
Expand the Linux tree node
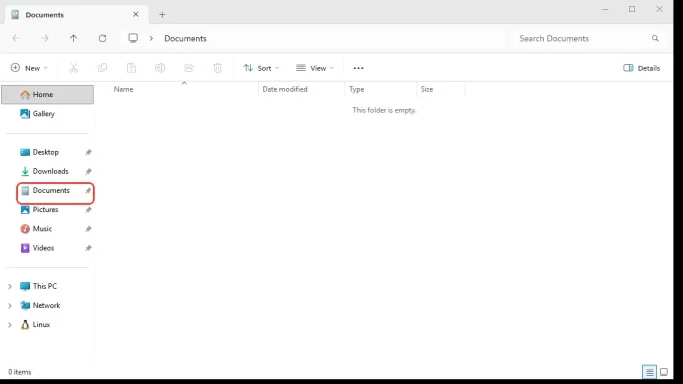10,325
